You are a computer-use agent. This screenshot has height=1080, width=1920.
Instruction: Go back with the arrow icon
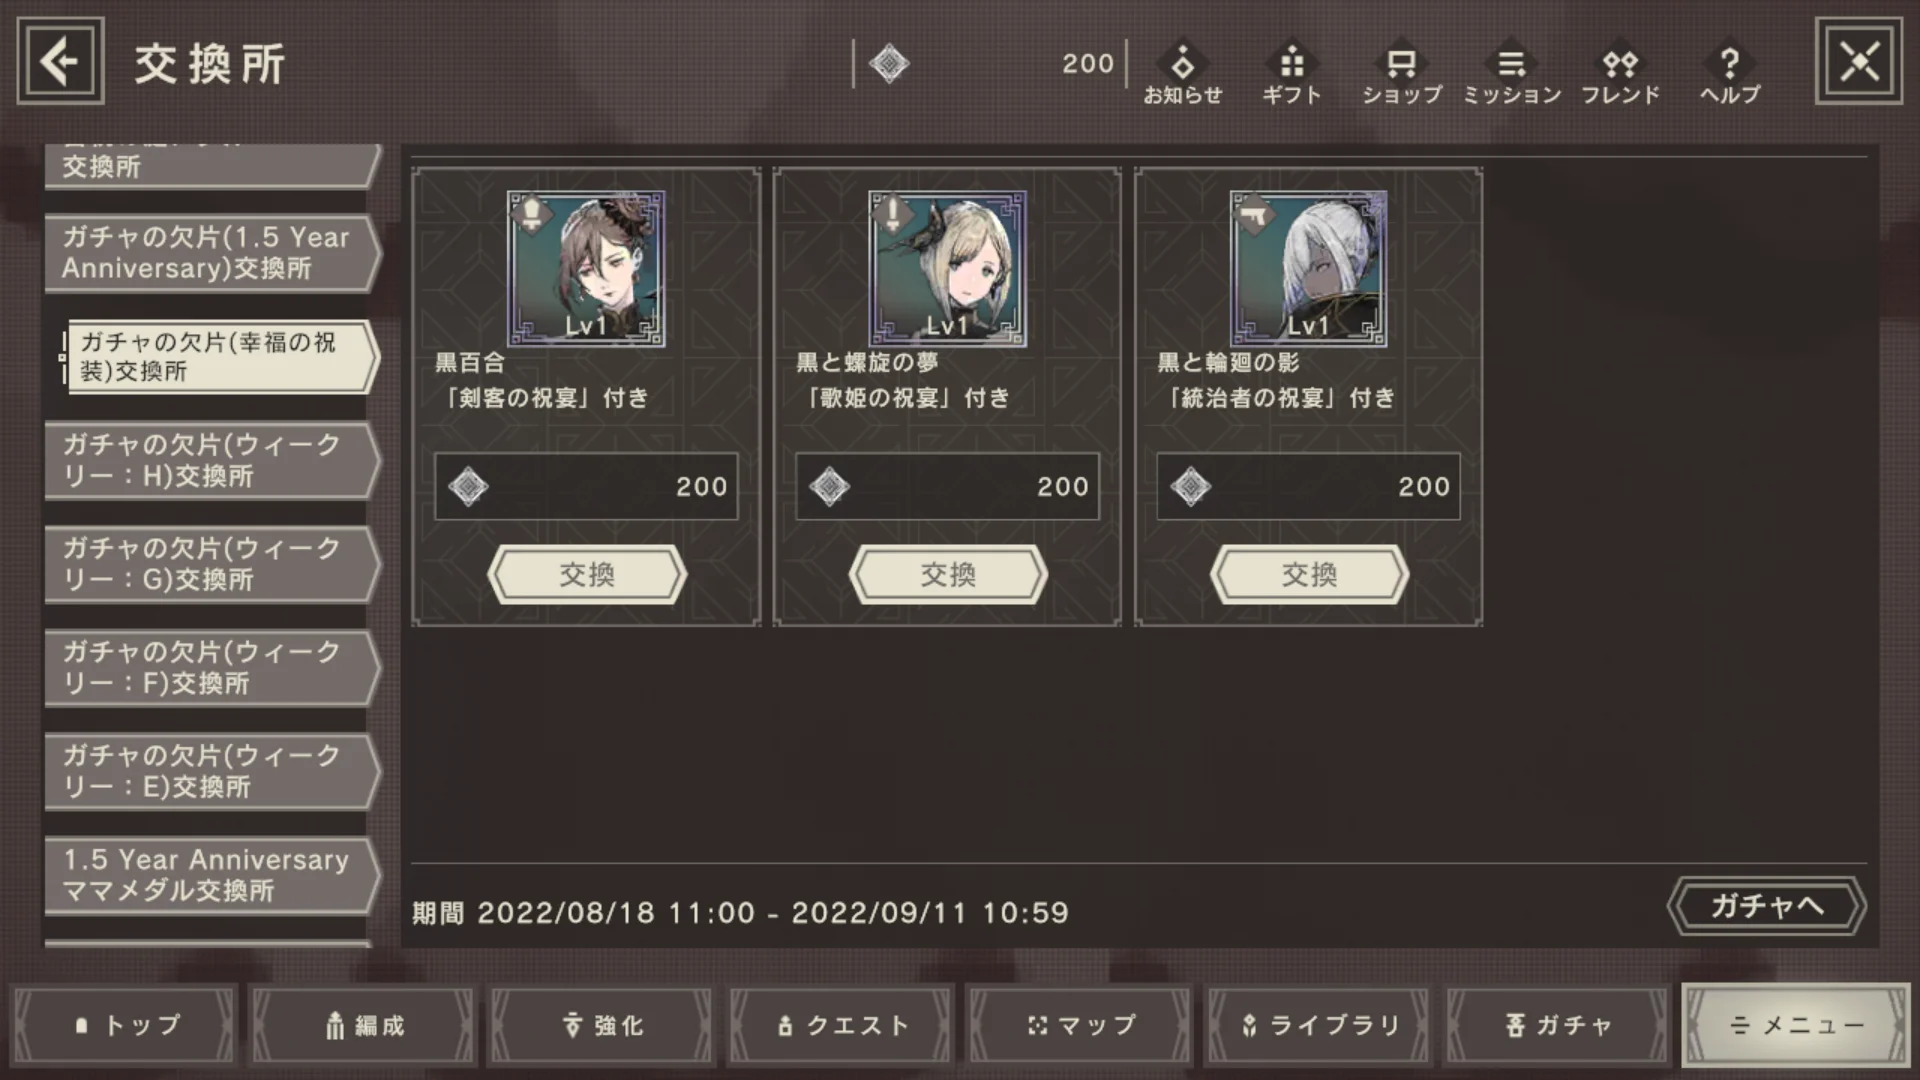click(x=60, y=62)
